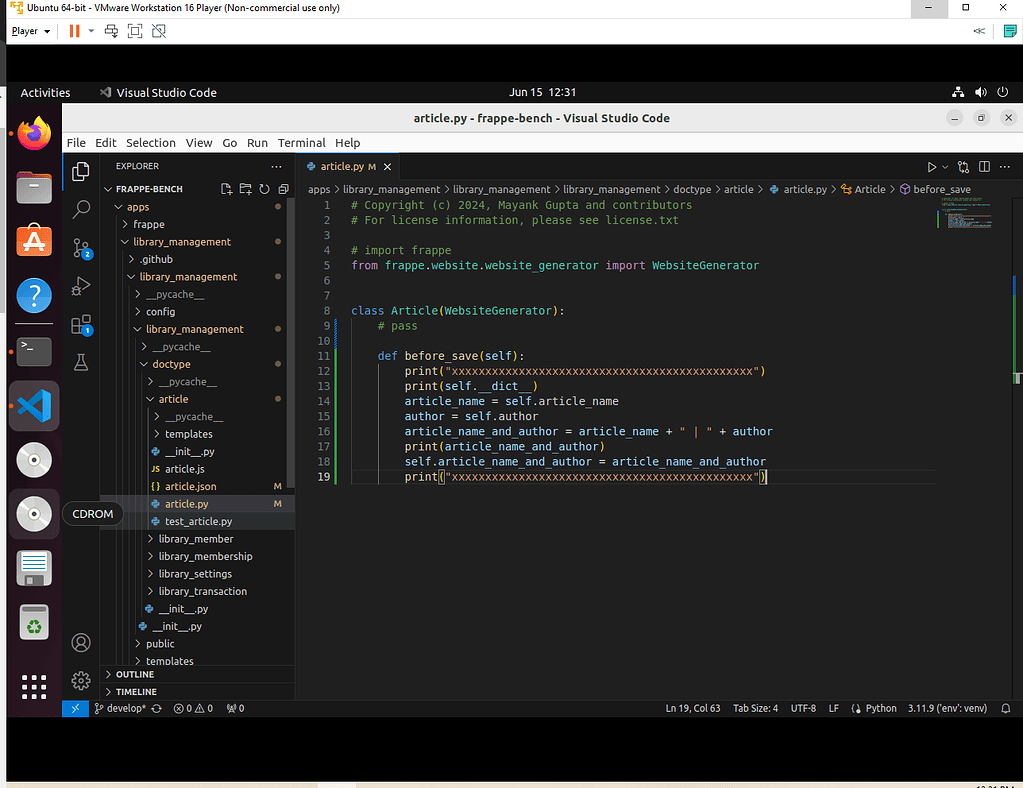The image size is (1023, 788).
Task: Open the Search view in activity bar
Action: click(81, 209)
